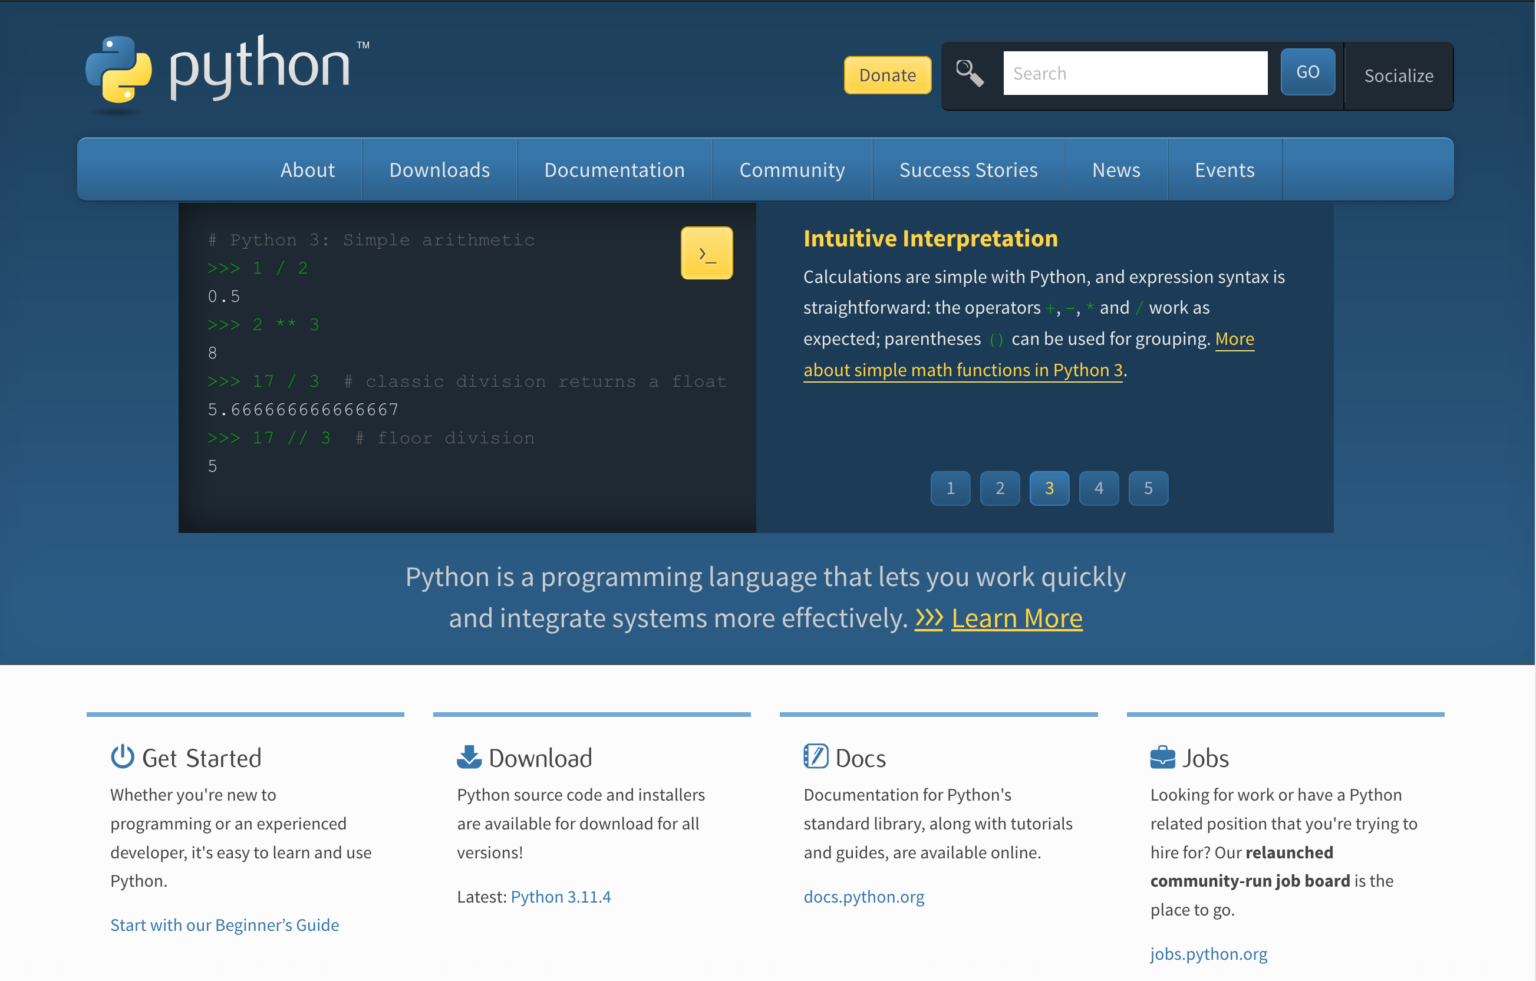
Task: Click the Docs notepad icon
Action: click(816, 757)
